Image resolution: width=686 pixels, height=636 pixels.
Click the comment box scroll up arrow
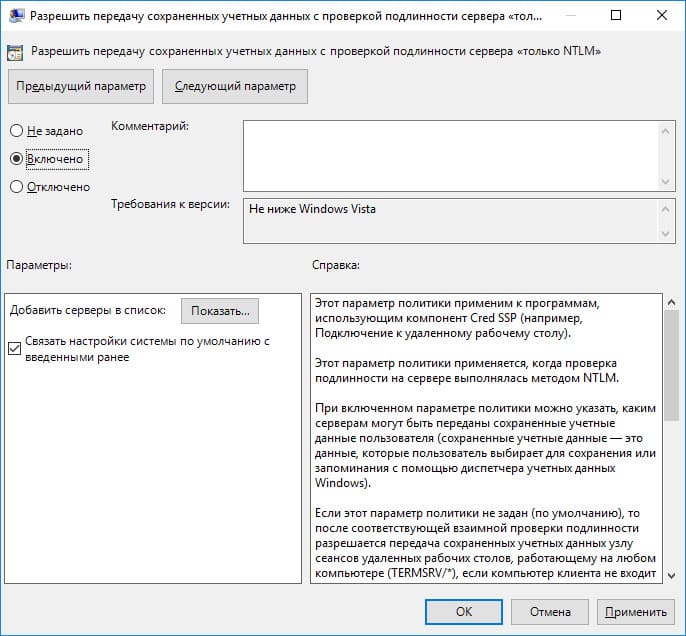tap(667, 129)
